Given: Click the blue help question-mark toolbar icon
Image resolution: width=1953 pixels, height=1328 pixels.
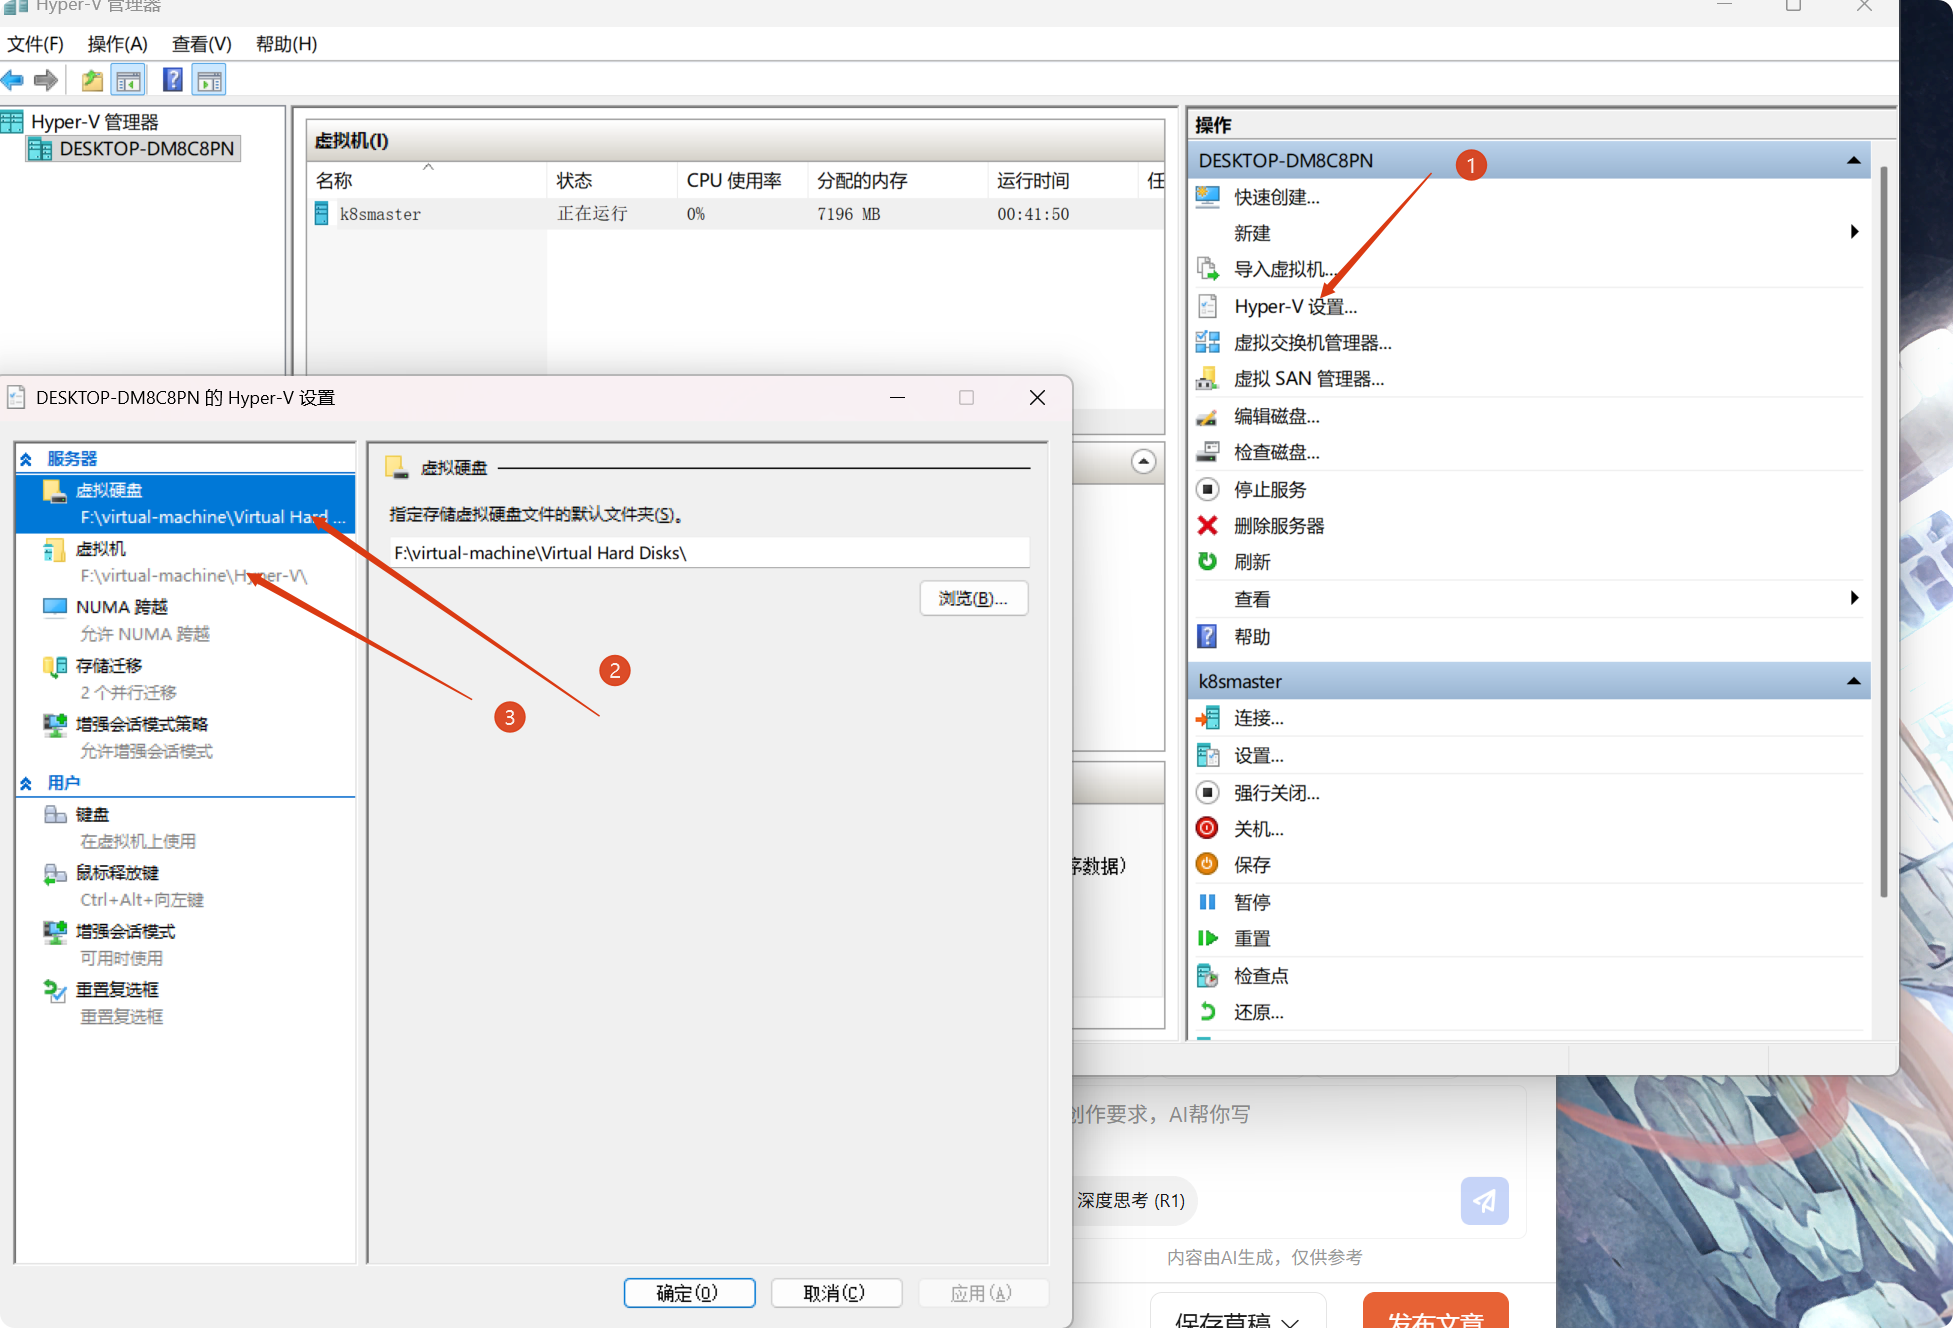Looking at the screenshot, I should click(x=172, y=80).
